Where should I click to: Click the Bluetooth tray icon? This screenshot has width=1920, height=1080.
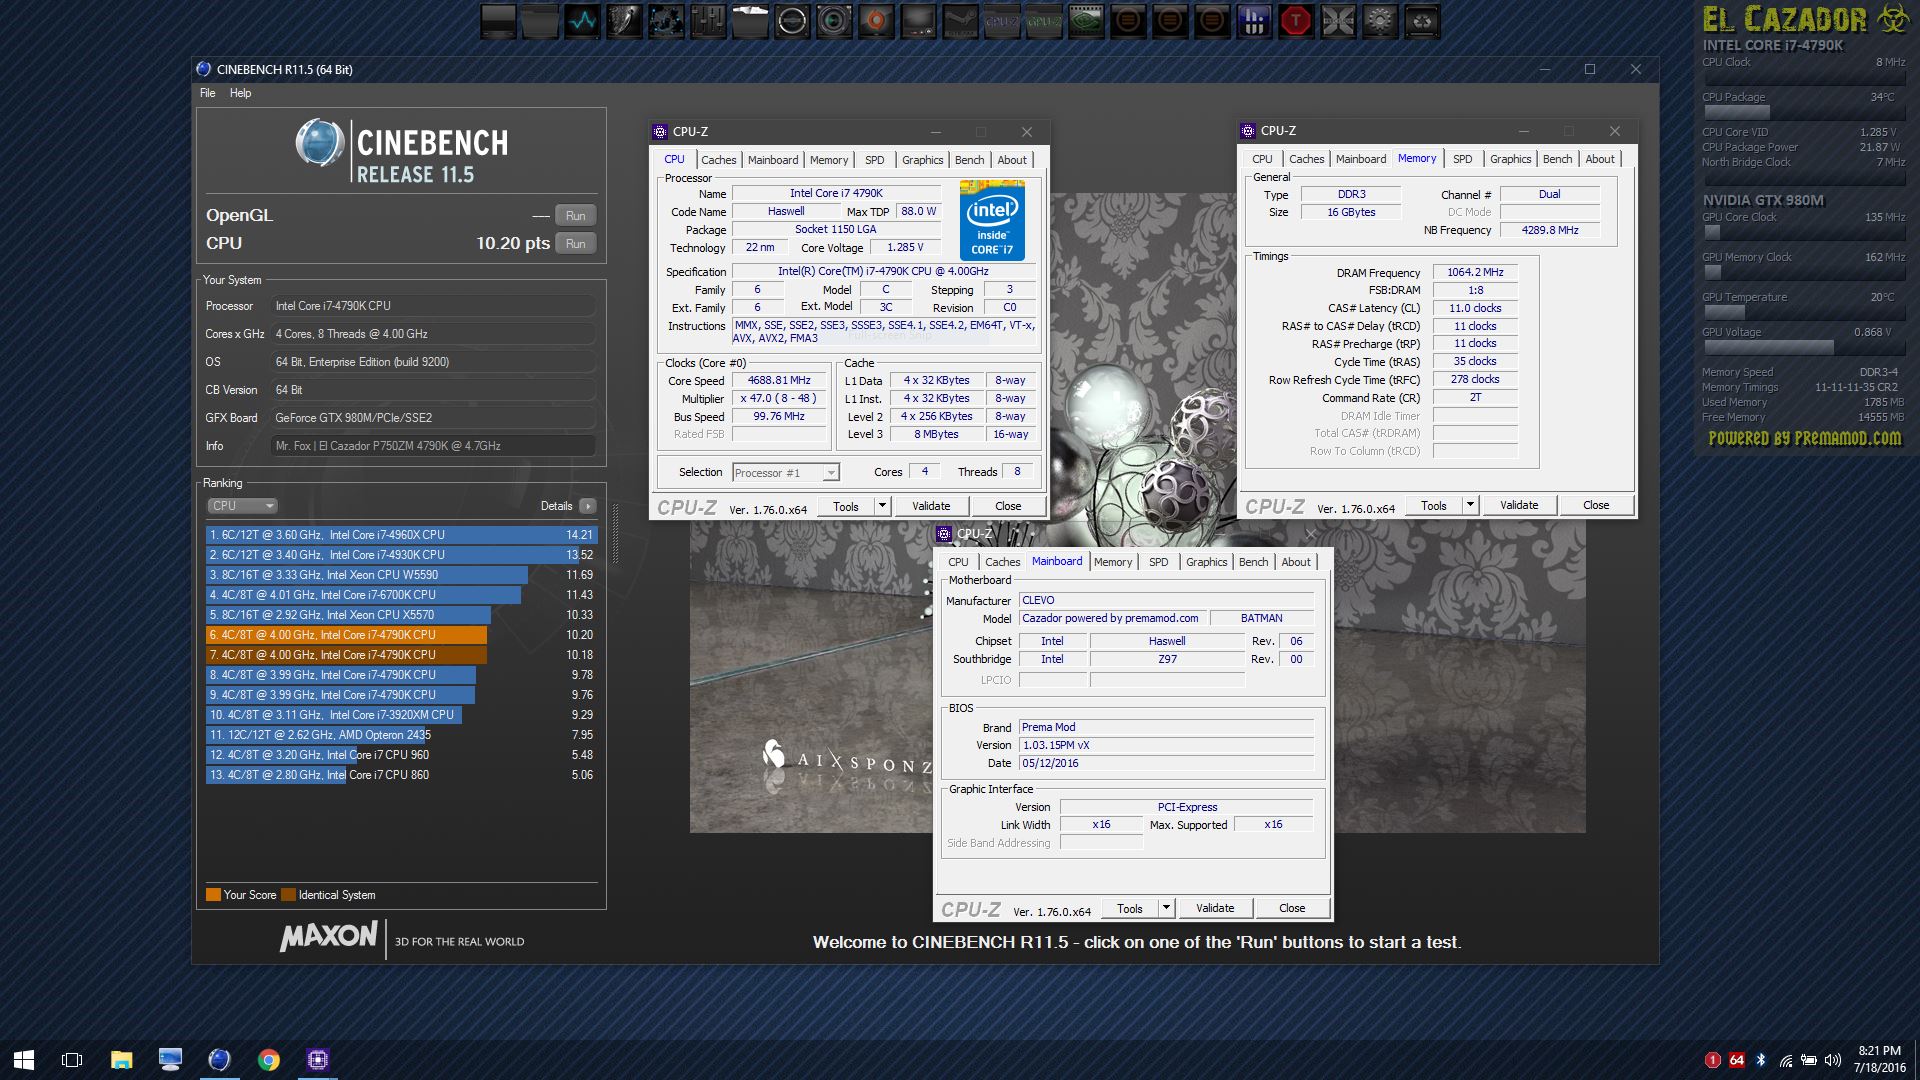pos(1760,1060)
